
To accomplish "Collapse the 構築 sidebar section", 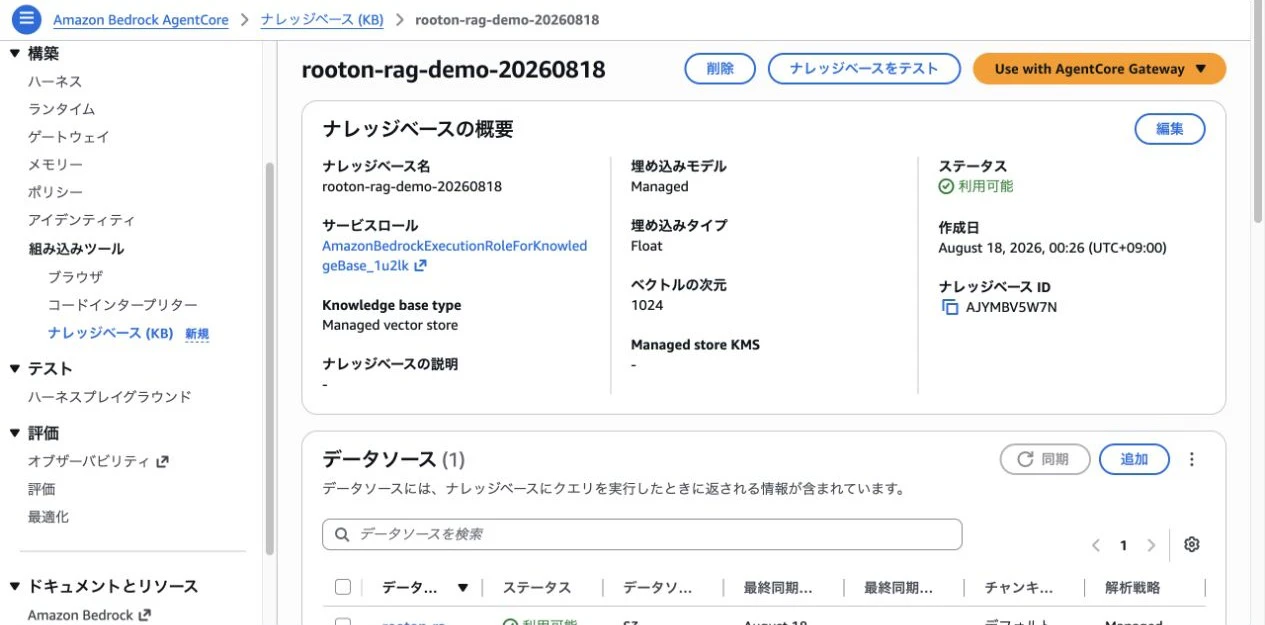I will click(x=14, y=53).
